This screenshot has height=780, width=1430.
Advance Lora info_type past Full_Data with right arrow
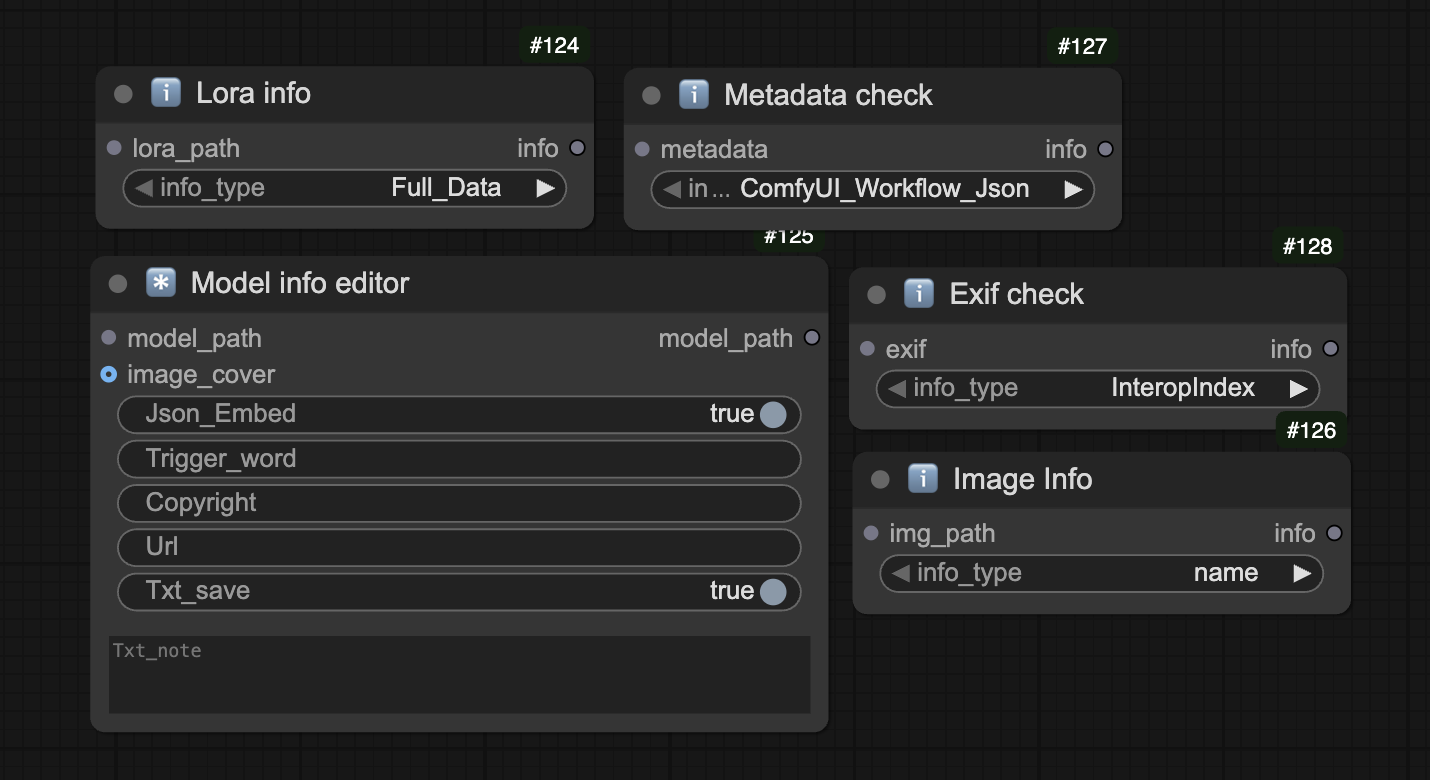545,188
